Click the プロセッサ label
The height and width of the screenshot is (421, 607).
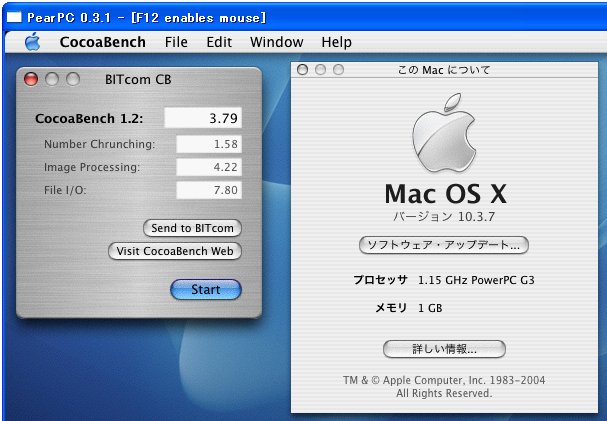(x=381, y=280)
